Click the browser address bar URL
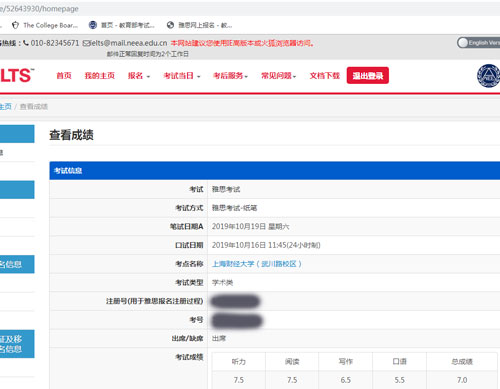 [39, 9]
